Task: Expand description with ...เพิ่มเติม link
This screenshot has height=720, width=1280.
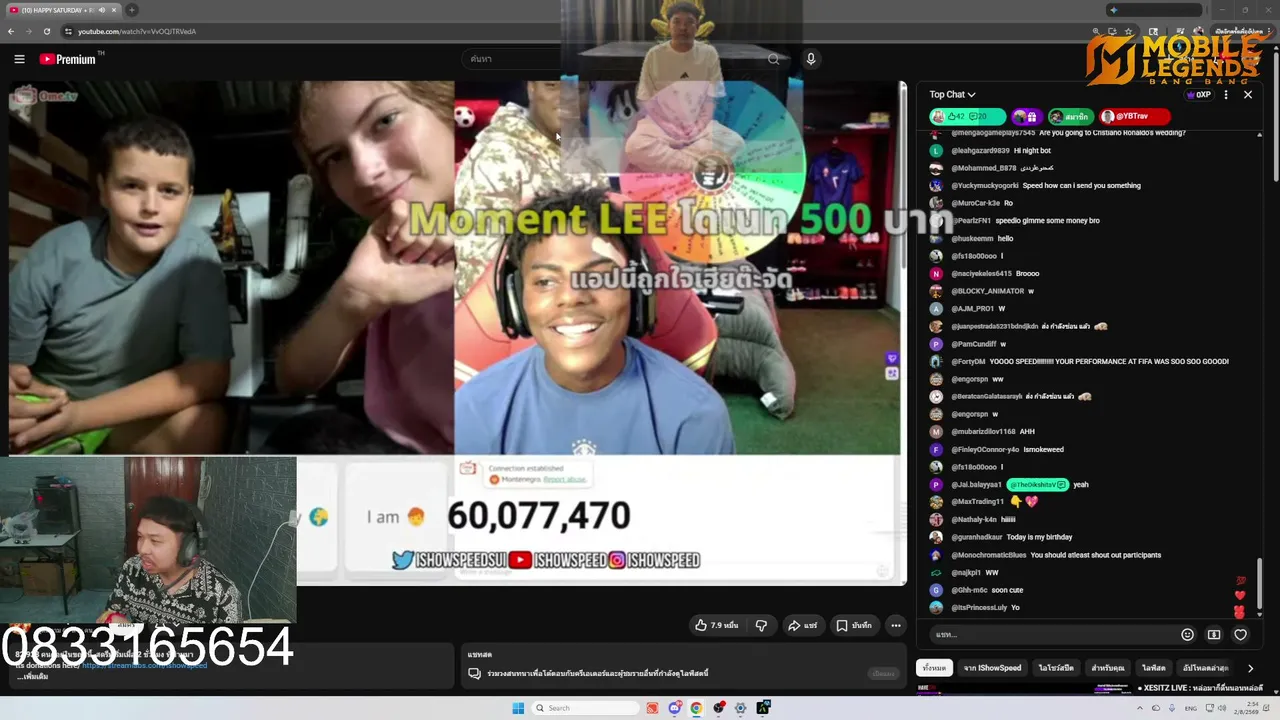Action: pyautogui.click(x=33, y=677)
